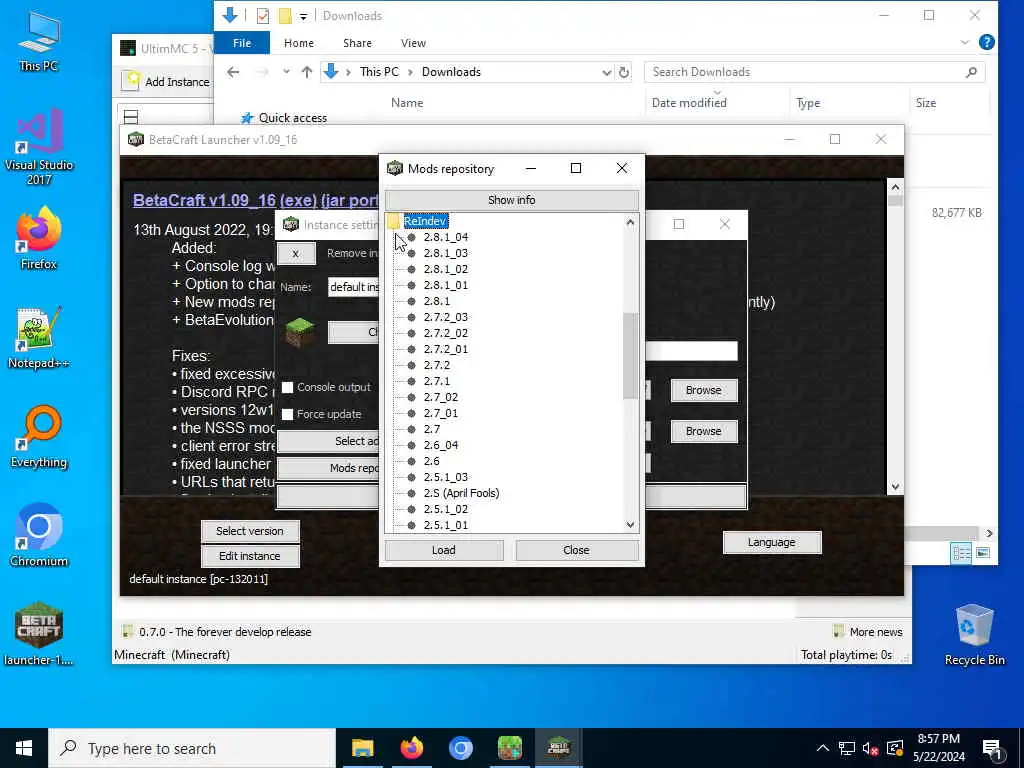Open notification center icon
The image size is (1024, 768).
click(993, 749)
